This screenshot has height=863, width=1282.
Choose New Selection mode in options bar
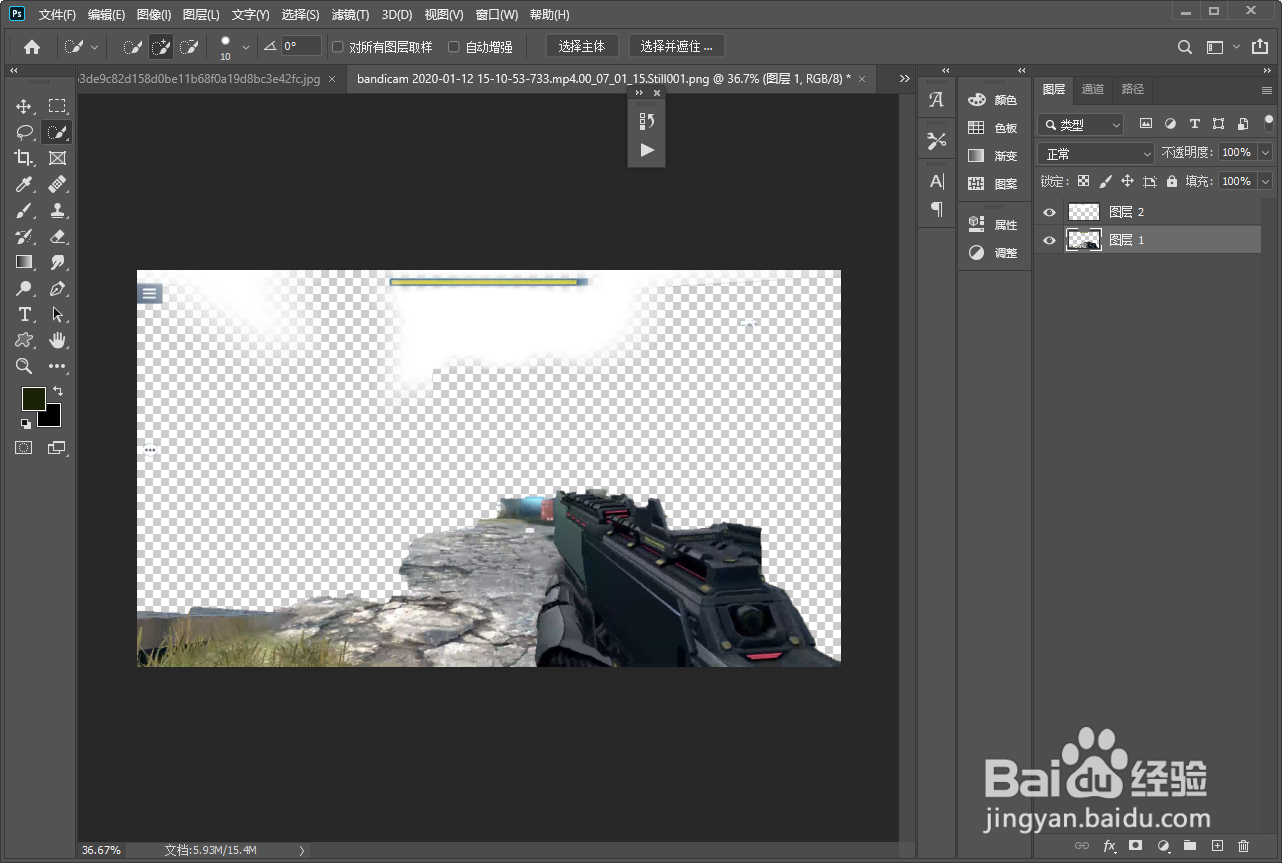pyautogui.click(x=132, y=47)
